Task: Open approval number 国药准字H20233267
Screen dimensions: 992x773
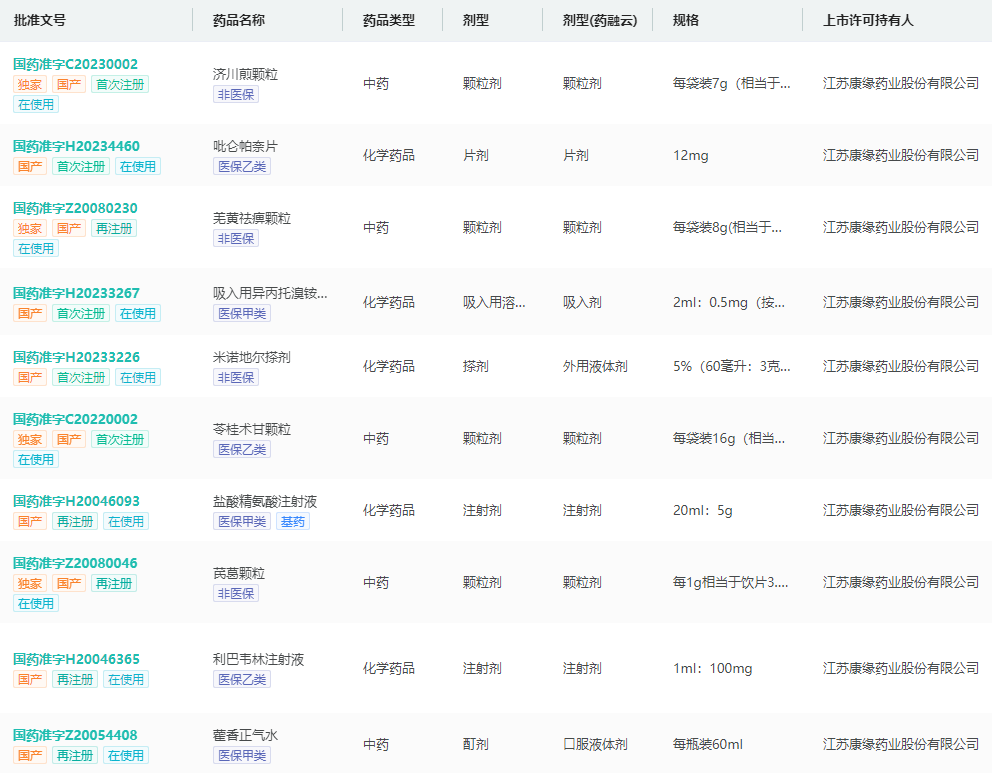Action: pyautogui.click(x=76, y=294)
